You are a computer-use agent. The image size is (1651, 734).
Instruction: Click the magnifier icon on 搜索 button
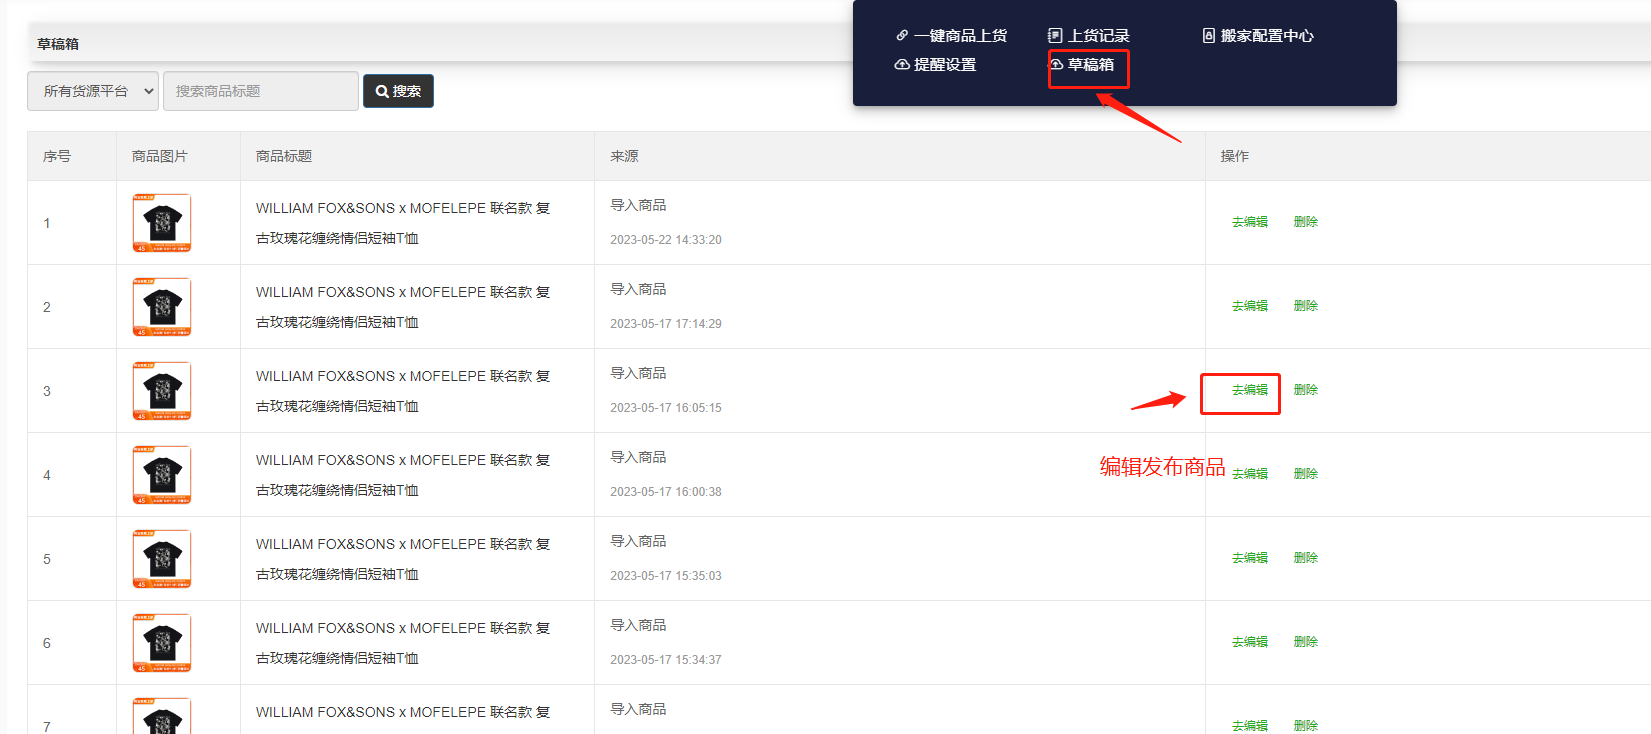tap(382, 91)
